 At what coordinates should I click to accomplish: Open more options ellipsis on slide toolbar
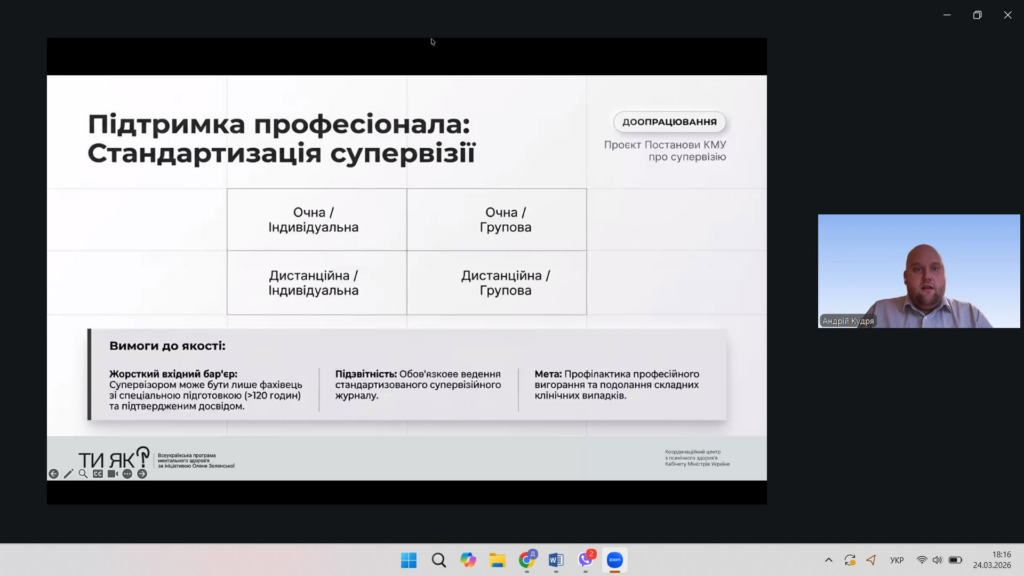127,474
